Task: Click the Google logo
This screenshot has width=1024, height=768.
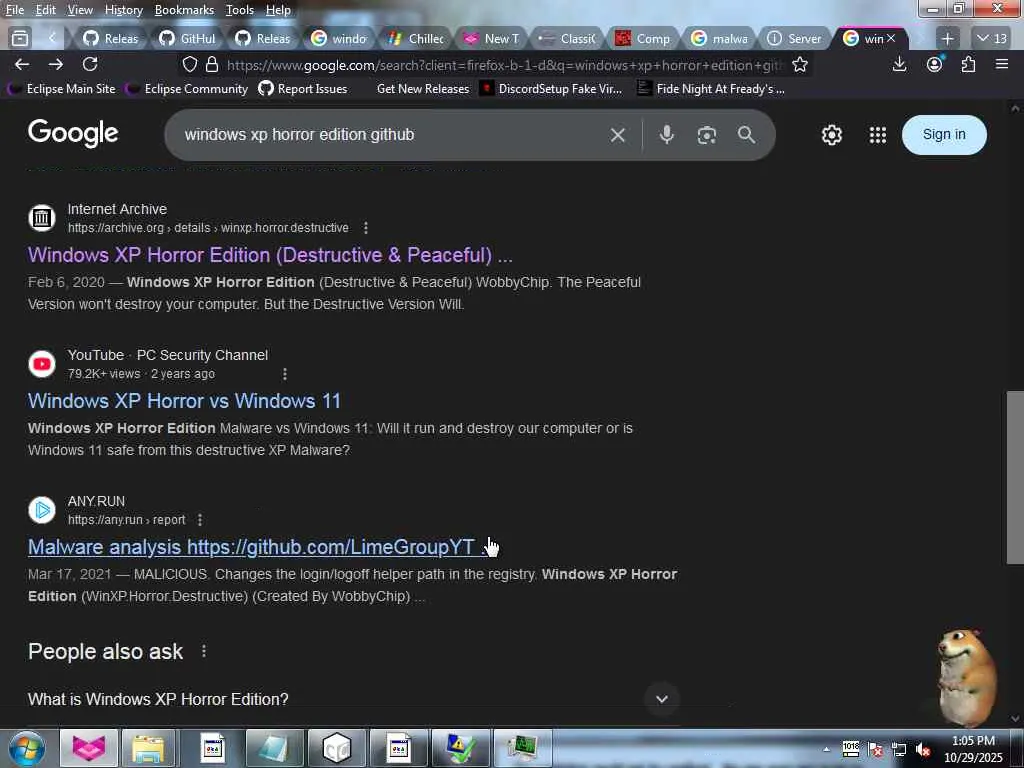Action: (73, 134)
